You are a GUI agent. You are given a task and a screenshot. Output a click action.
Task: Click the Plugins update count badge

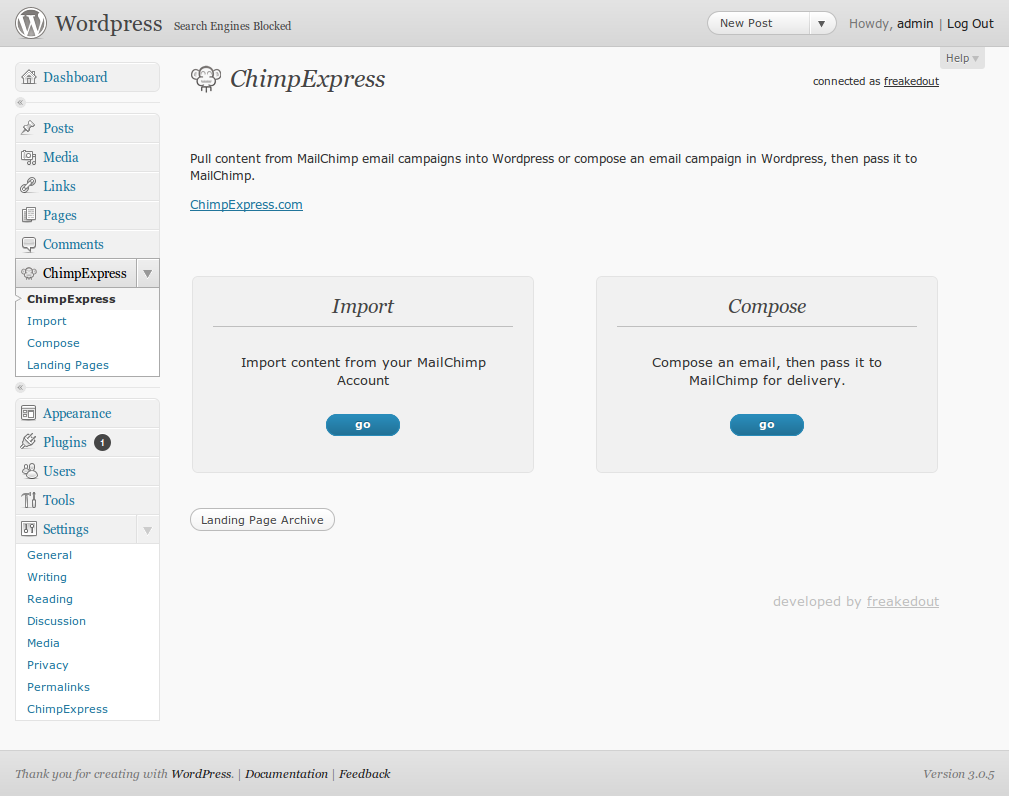click(x=102, y=443)
